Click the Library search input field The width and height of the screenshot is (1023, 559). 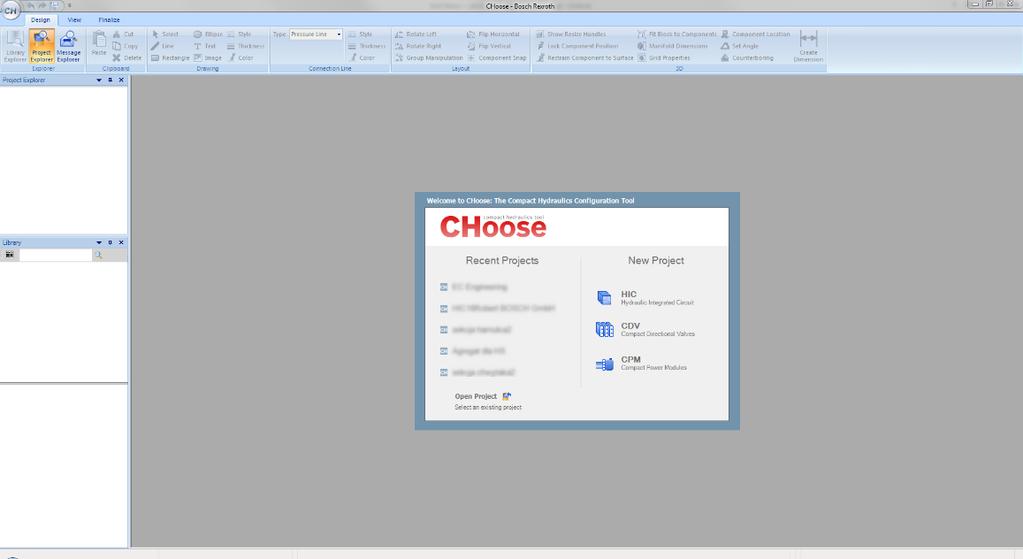(55, 255)
